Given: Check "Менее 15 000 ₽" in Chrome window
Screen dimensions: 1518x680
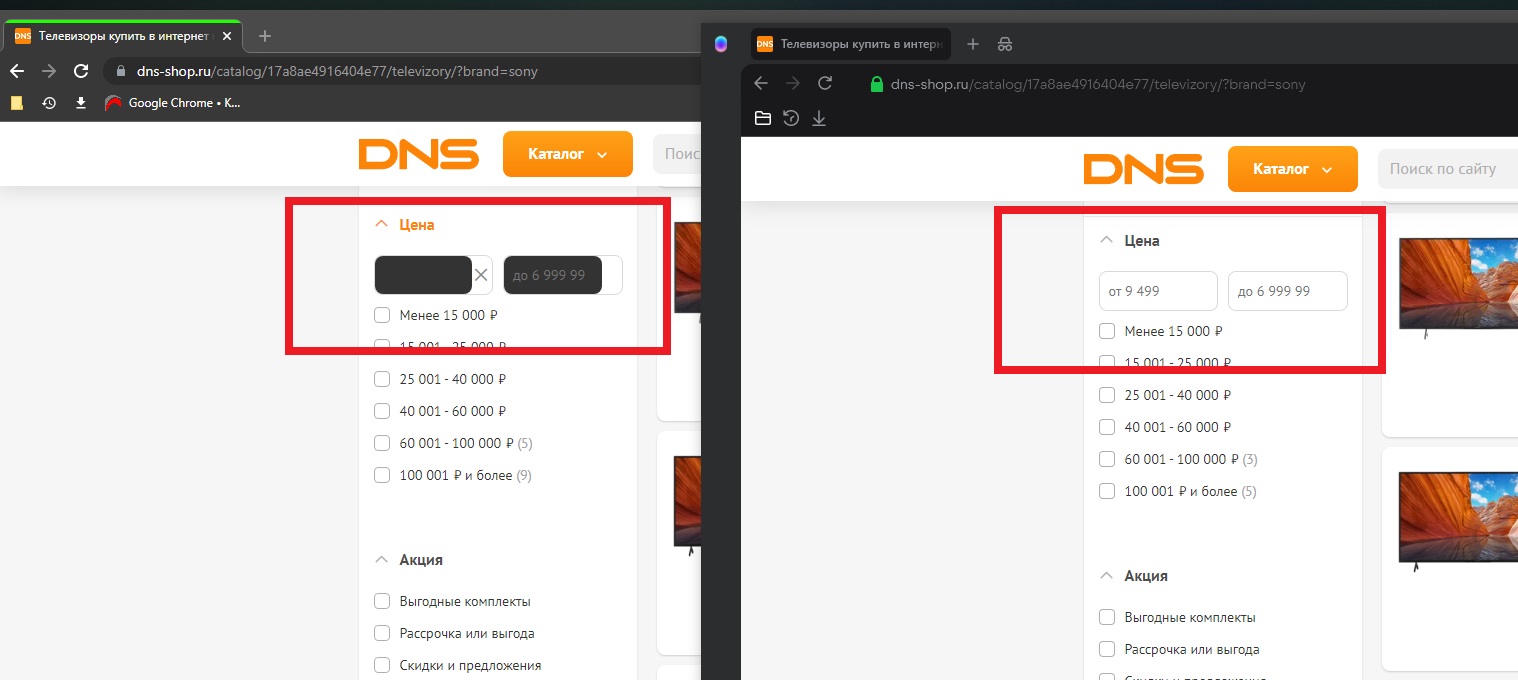Looking at the screenshot, I should tap(382, 315).
